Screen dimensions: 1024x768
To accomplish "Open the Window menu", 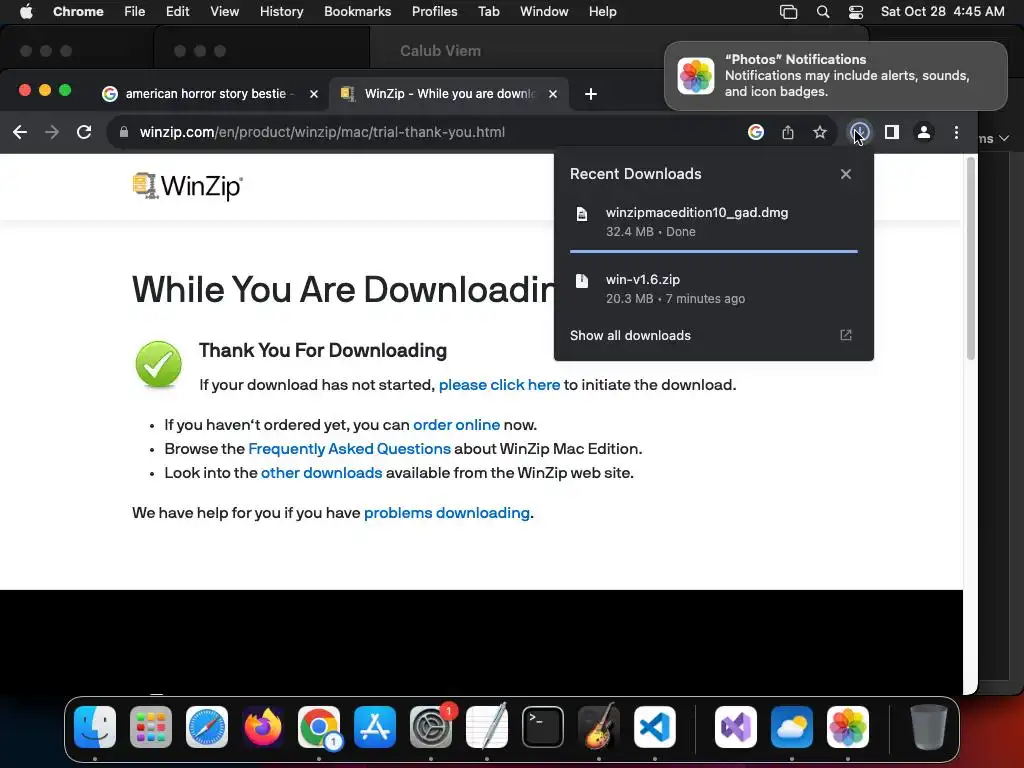I will pyautogui.click(x=544, y=12).
